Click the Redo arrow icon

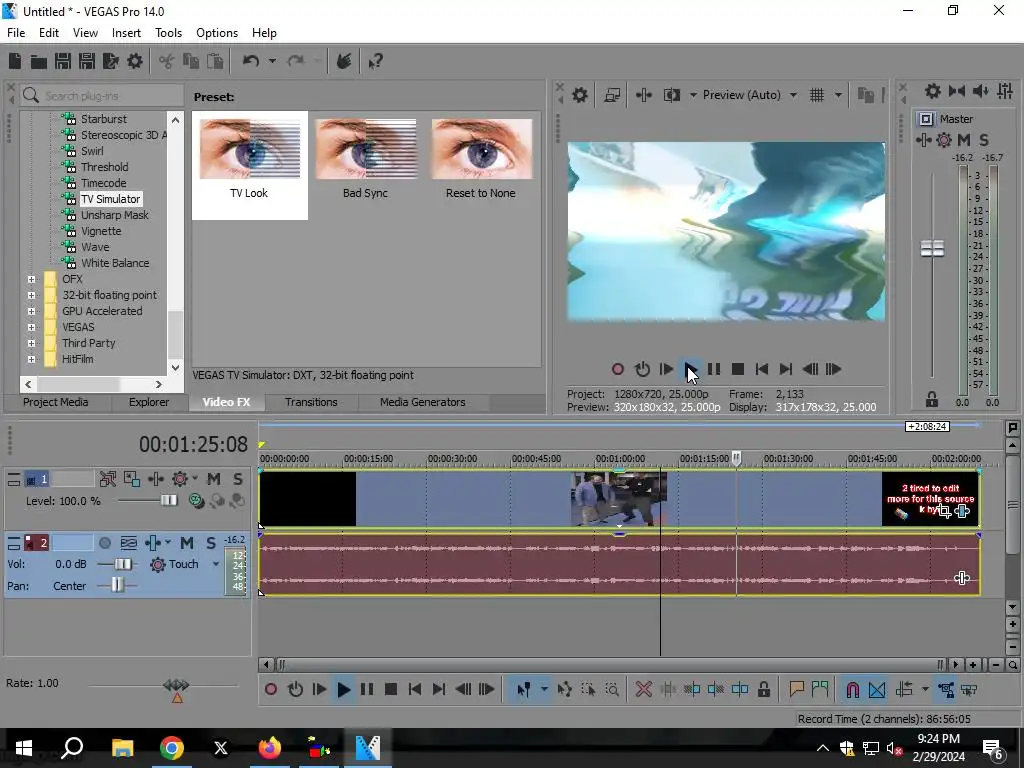[296, 61]
